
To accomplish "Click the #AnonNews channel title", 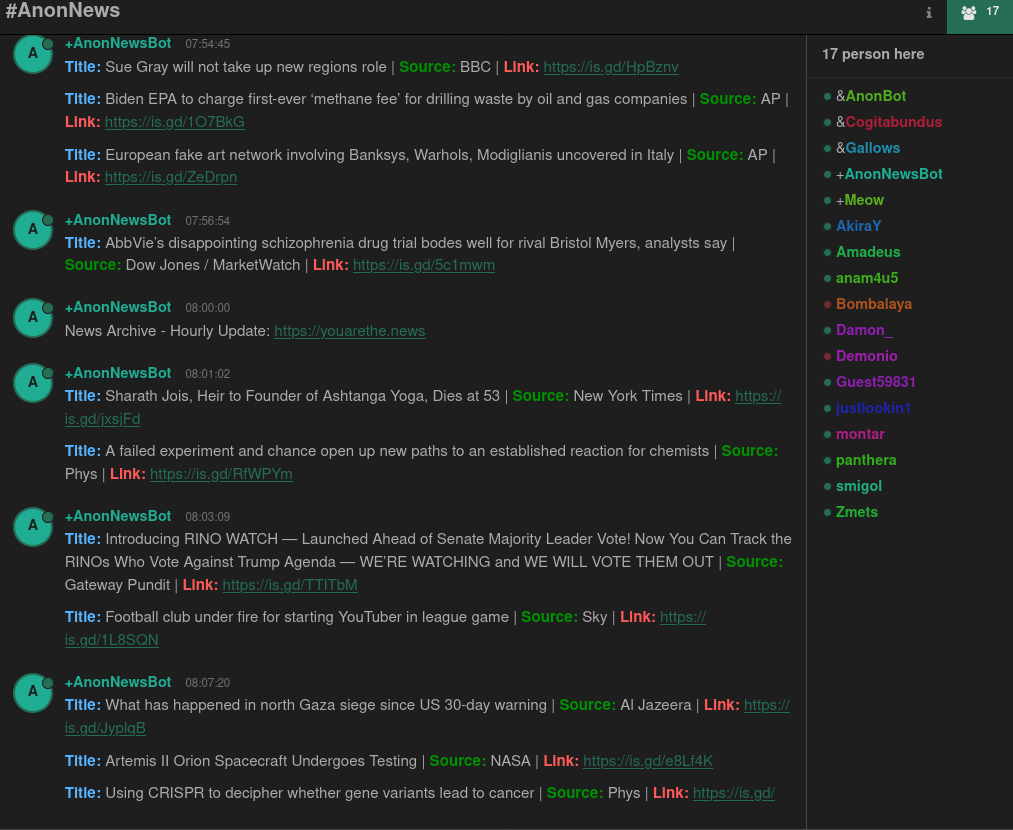I will point(63,11).
